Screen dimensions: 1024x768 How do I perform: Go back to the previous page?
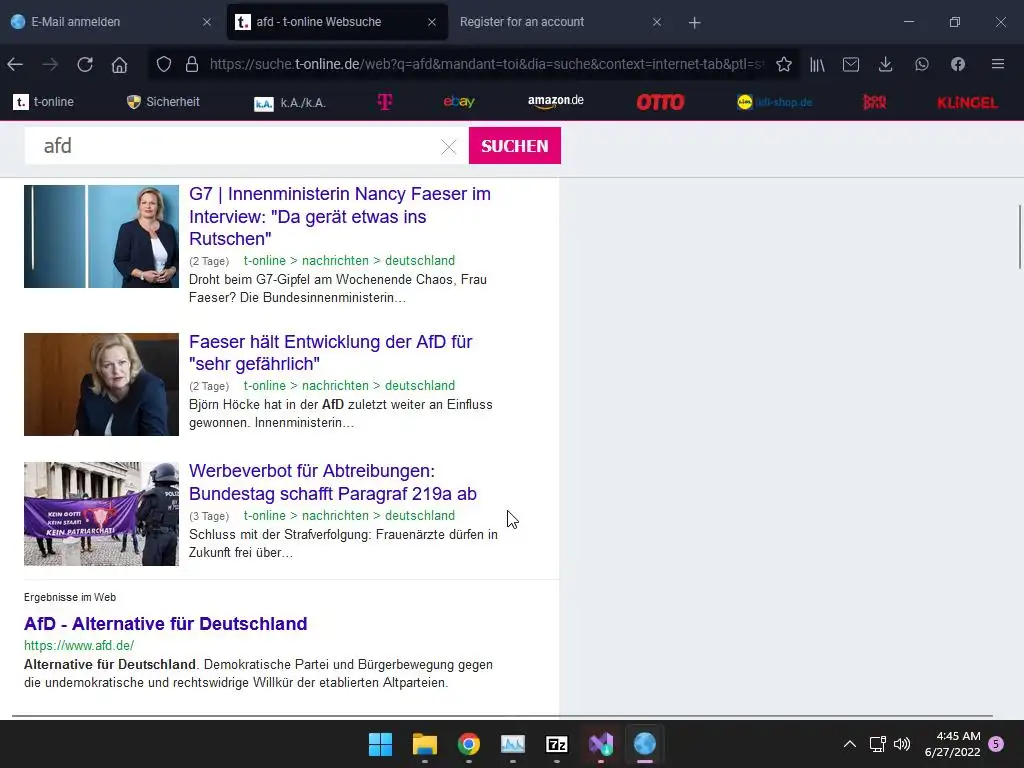15,64
